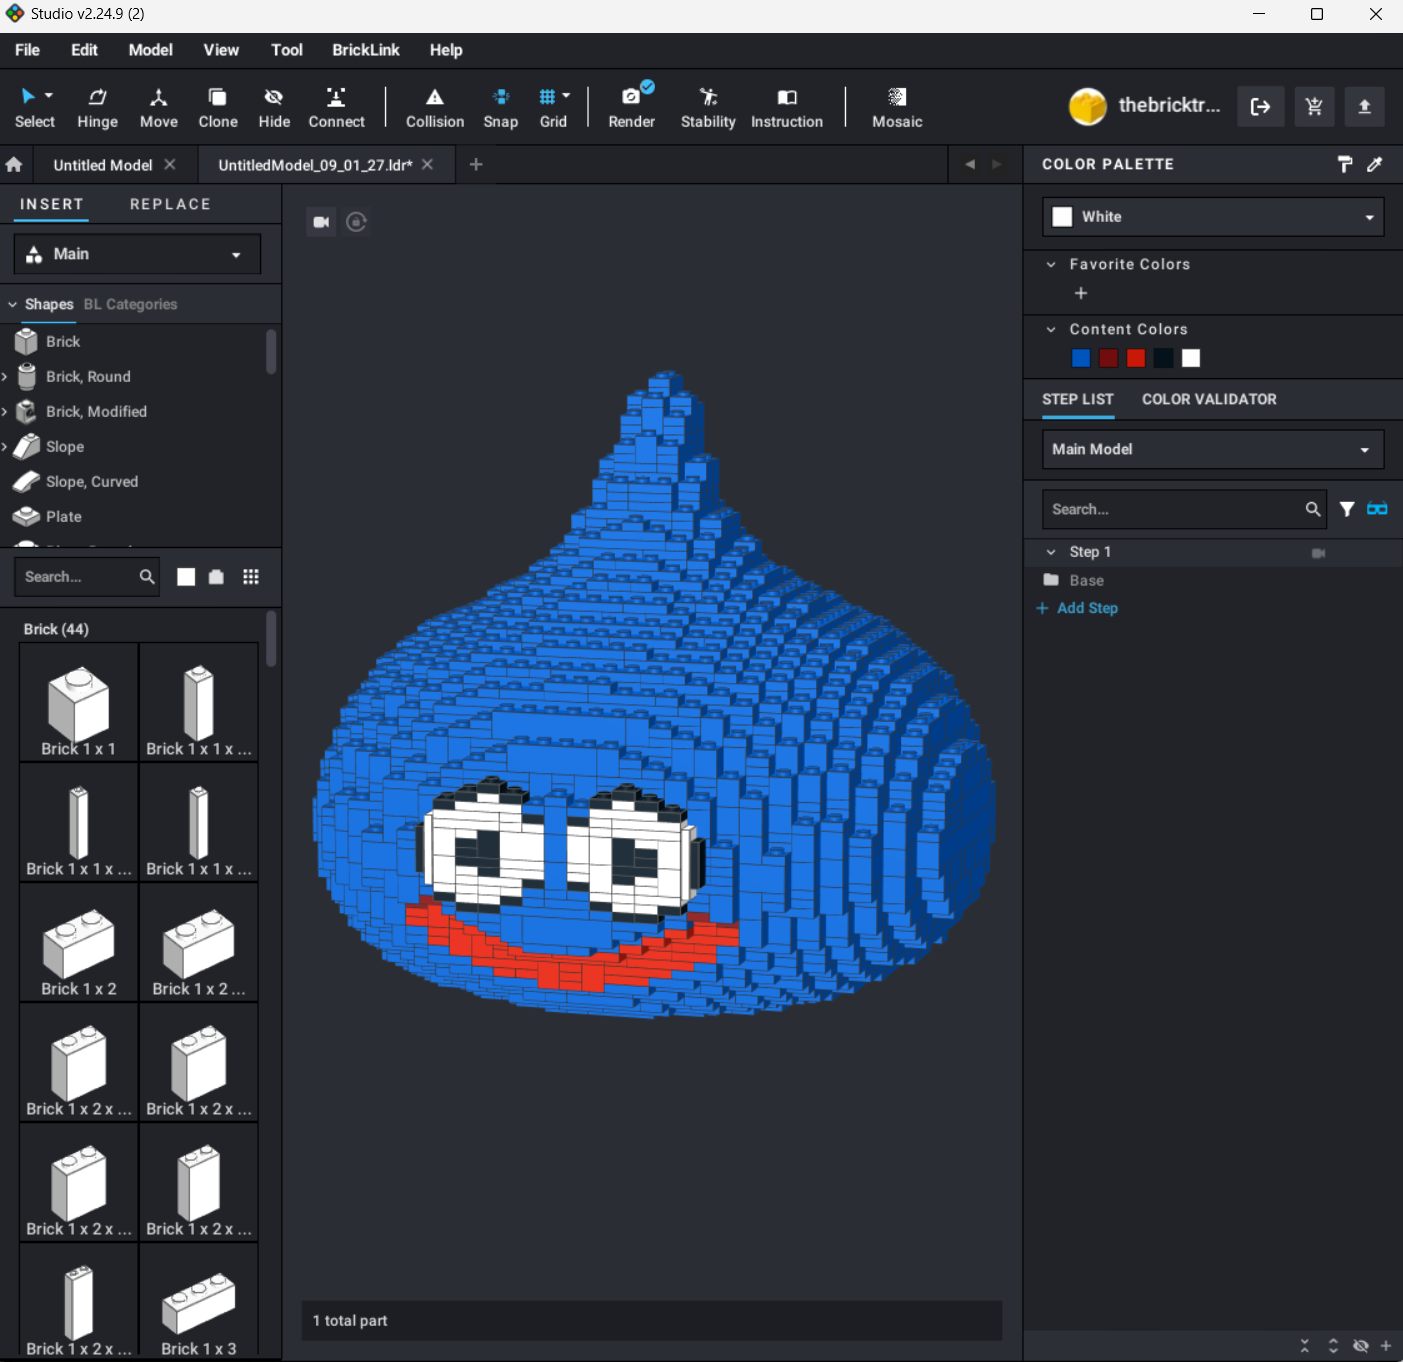Open the COLOR VALIDATOR tab
The image size is (1403, 1362).
[x=1209, y=399]
